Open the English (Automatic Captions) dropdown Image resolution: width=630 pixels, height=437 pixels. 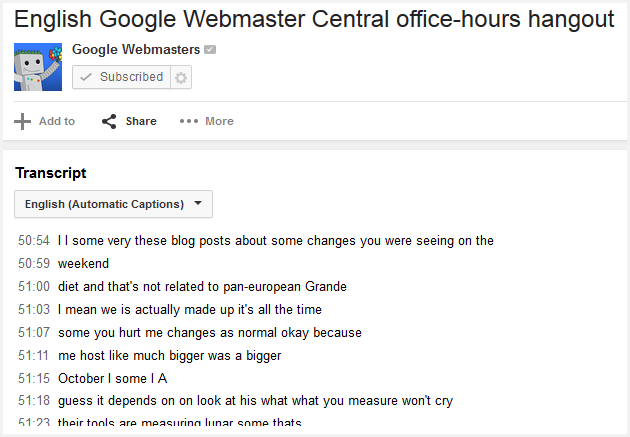pos(104,204)
